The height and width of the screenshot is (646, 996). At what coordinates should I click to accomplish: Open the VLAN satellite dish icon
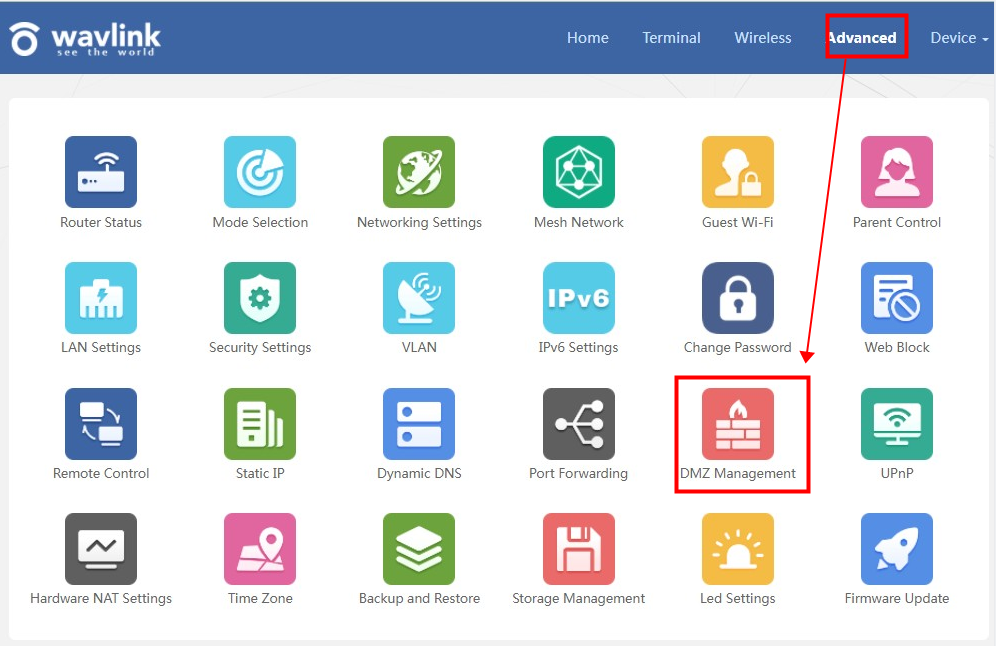click(x=419, y=297)
